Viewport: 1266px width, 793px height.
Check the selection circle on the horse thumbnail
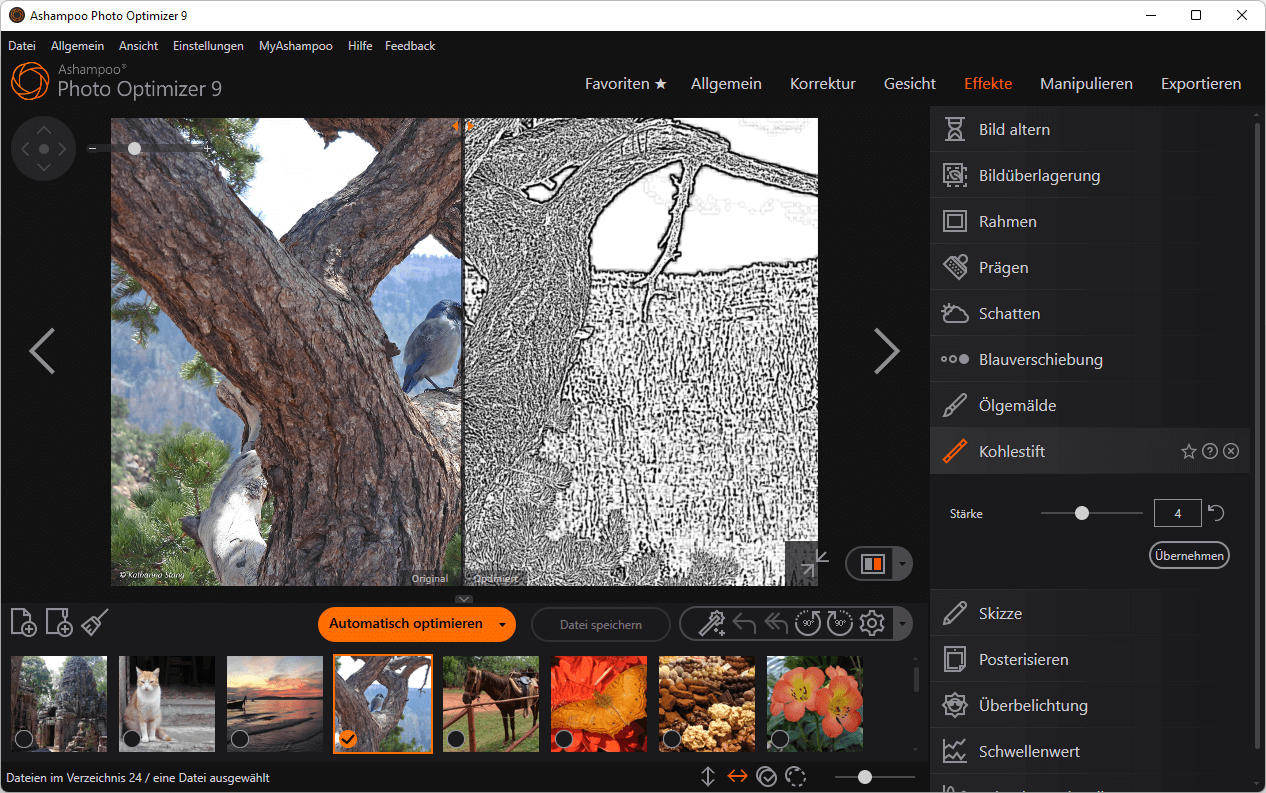[x=456, y=739]
